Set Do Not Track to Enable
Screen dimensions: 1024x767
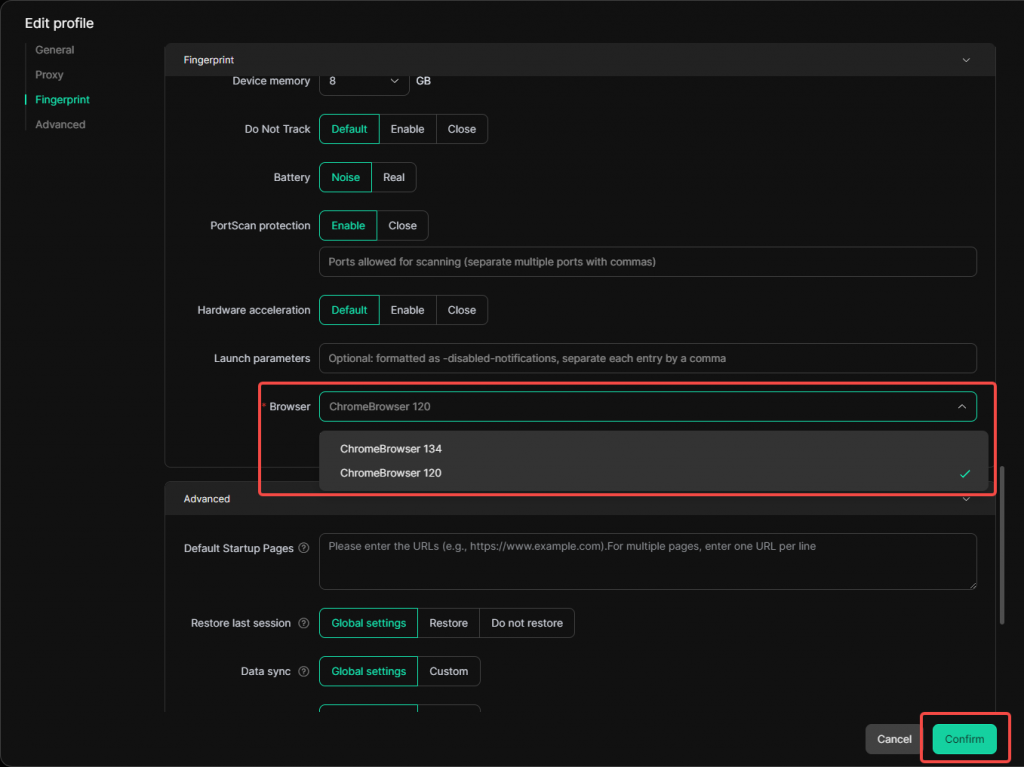[407, 129]
